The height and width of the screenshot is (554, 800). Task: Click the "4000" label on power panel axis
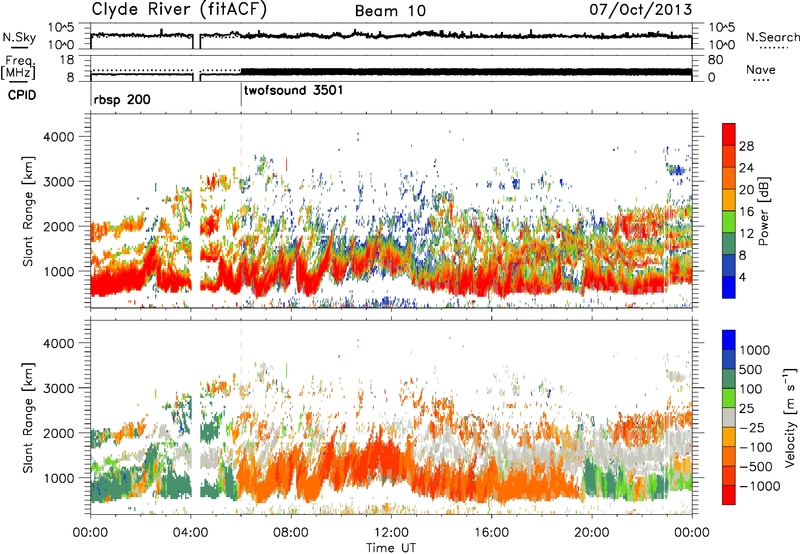[58, 137]
